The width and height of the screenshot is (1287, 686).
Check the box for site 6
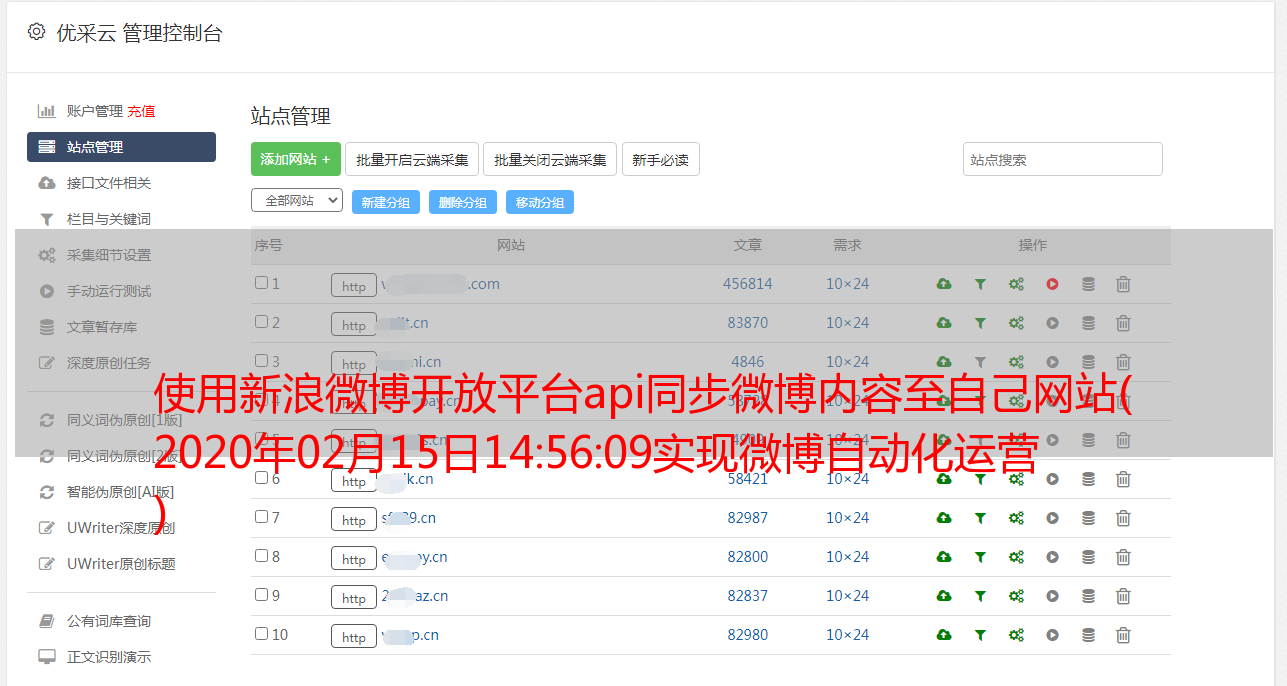(261, 478)
